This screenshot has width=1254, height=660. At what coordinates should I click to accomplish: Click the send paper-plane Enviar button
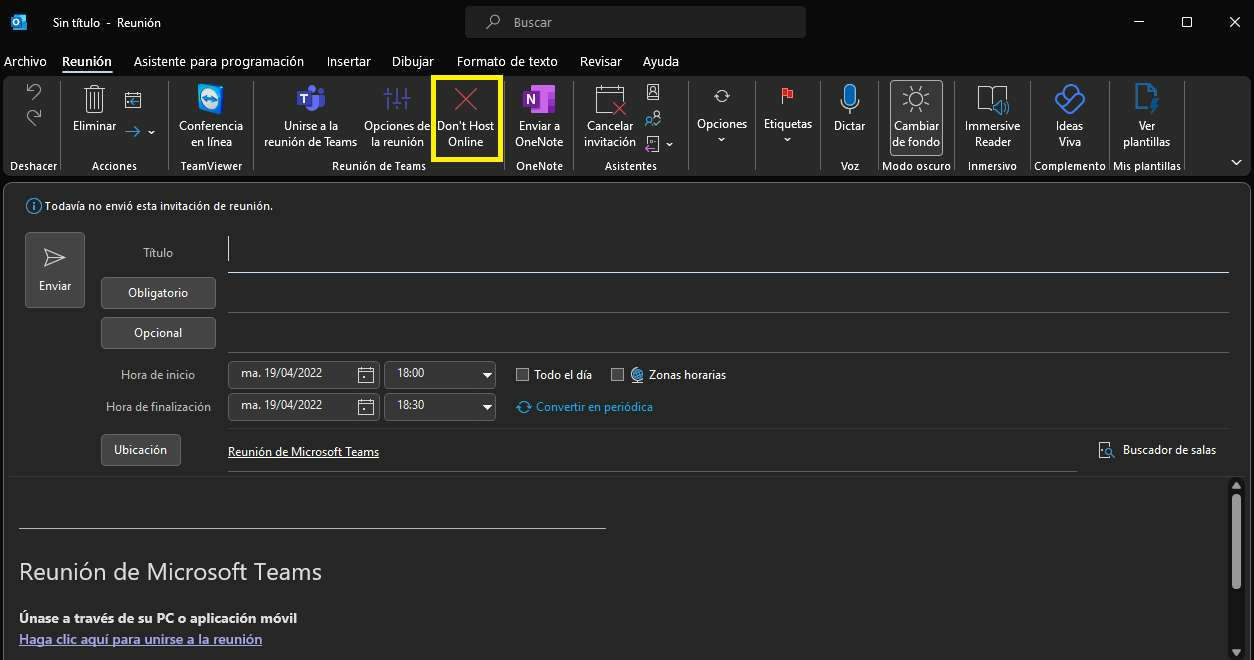coord(55,270)
